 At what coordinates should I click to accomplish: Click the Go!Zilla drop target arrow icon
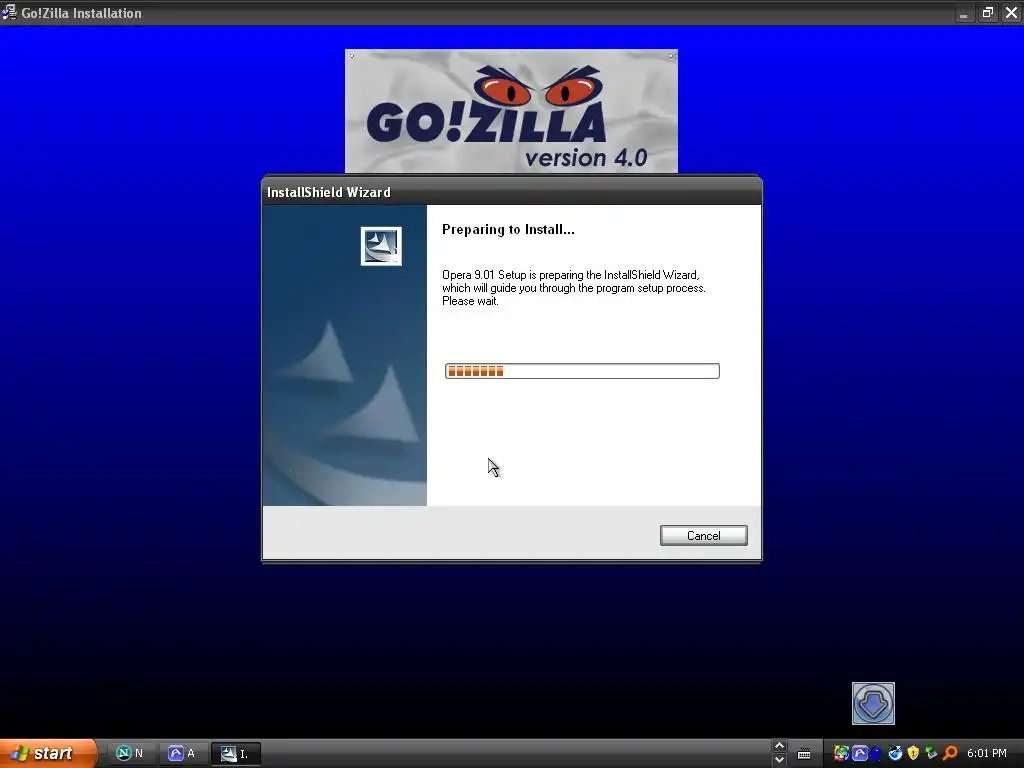[x=873, y=703]
